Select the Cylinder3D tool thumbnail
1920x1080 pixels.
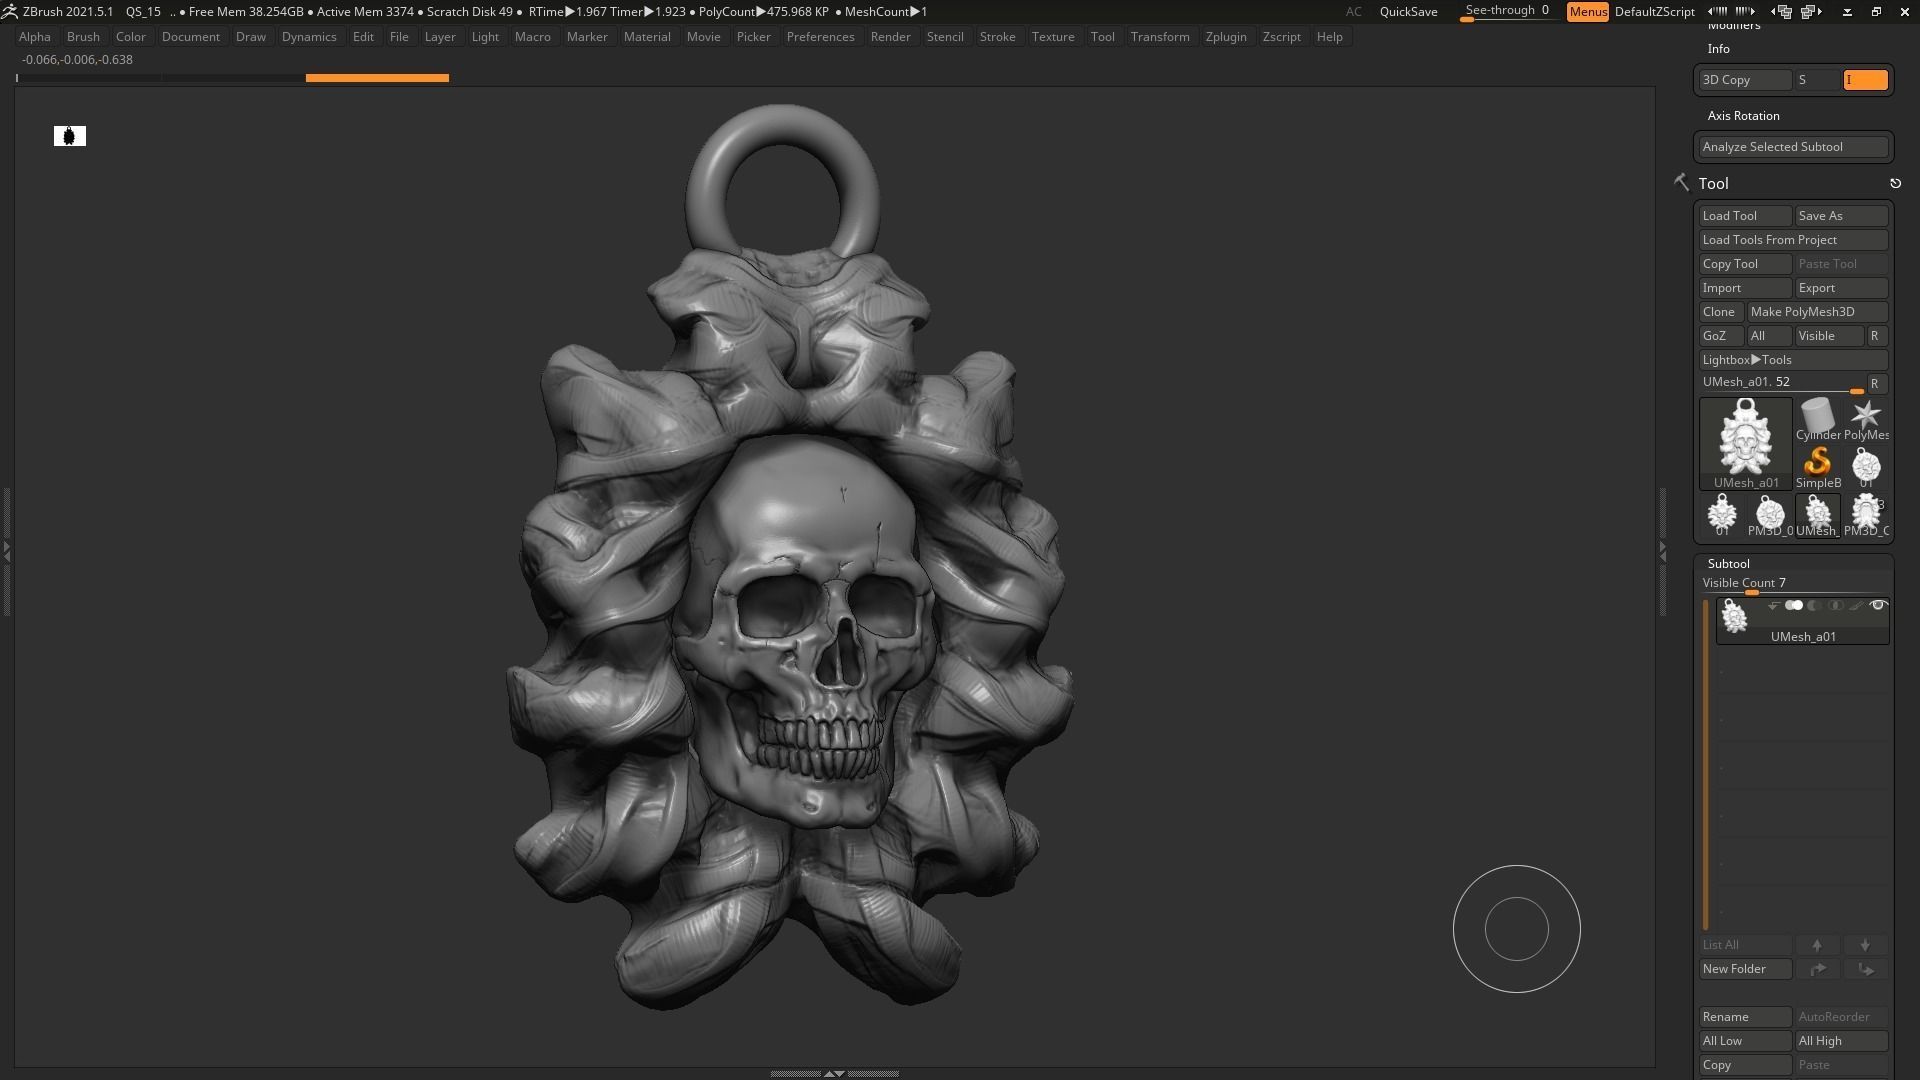[x=1818, y=419]
